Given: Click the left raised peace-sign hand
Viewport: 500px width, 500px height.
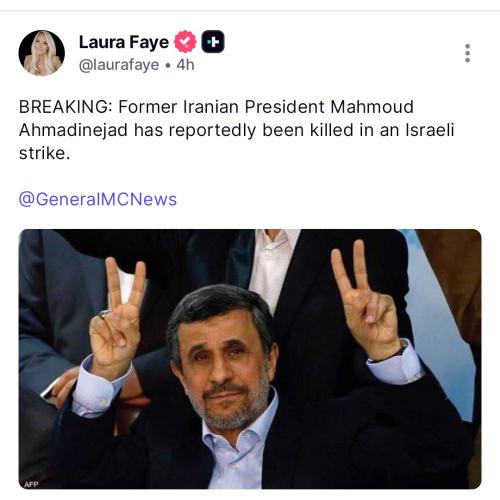Looking at the screenshot, I should [115, 318].
